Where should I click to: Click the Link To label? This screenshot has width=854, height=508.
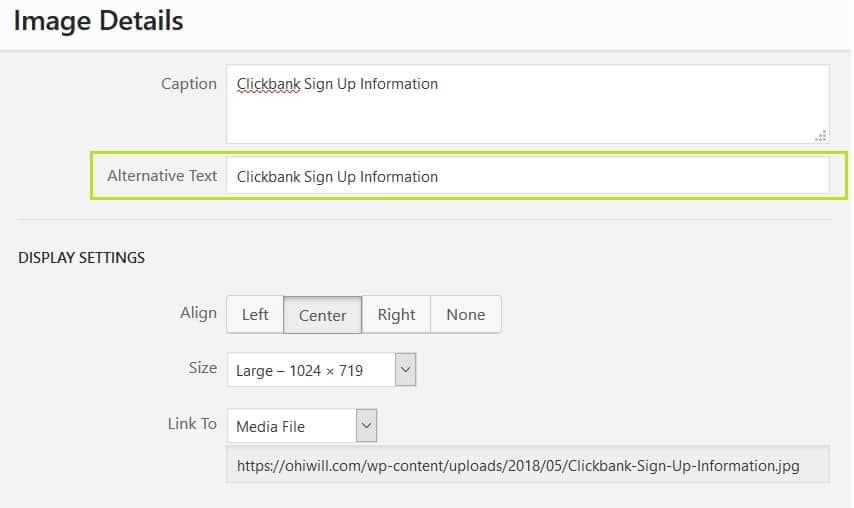point(192,424)
